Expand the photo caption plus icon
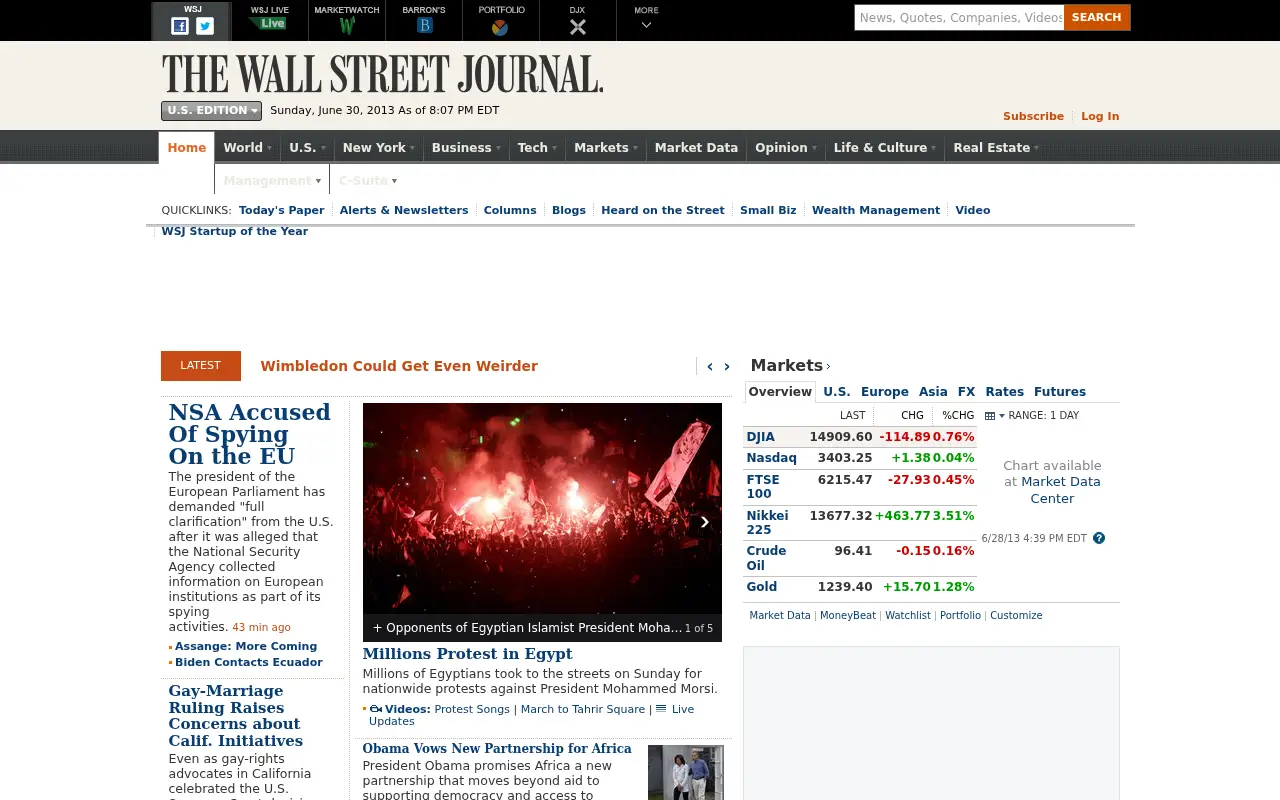This screenshot has width=1280, height=800. 377,628
